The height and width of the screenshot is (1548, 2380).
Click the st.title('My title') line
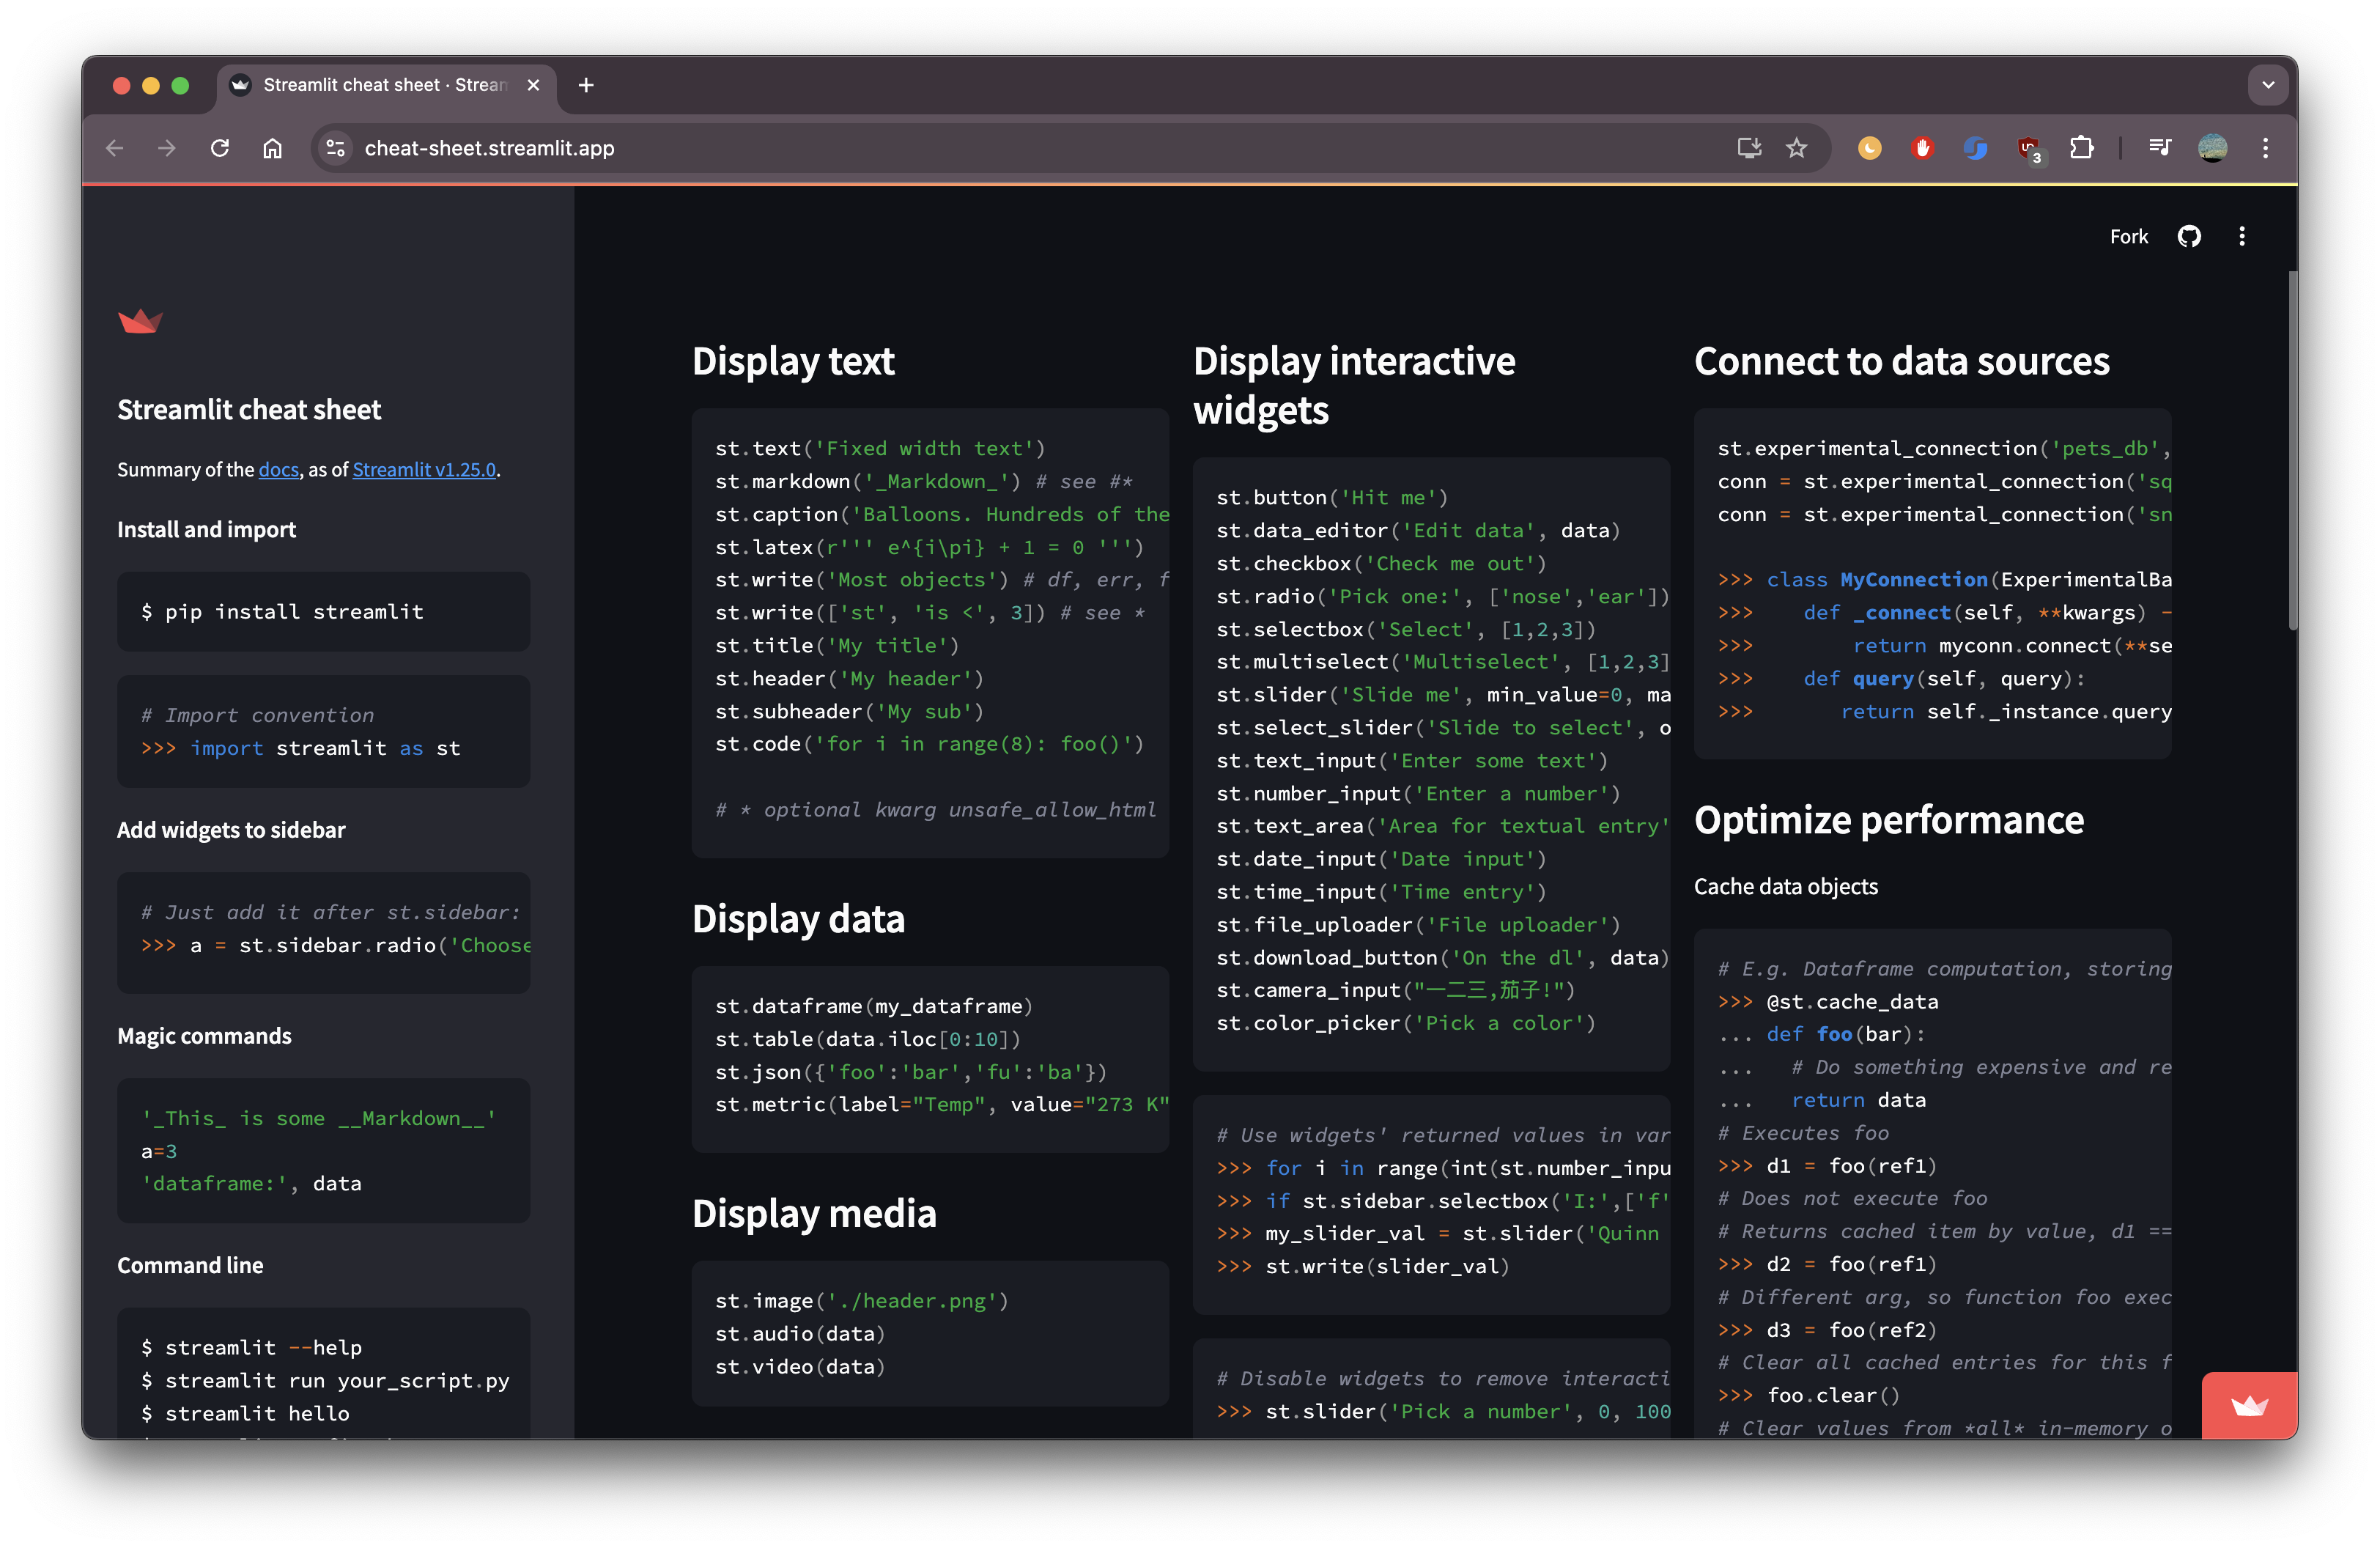(837, 645)
